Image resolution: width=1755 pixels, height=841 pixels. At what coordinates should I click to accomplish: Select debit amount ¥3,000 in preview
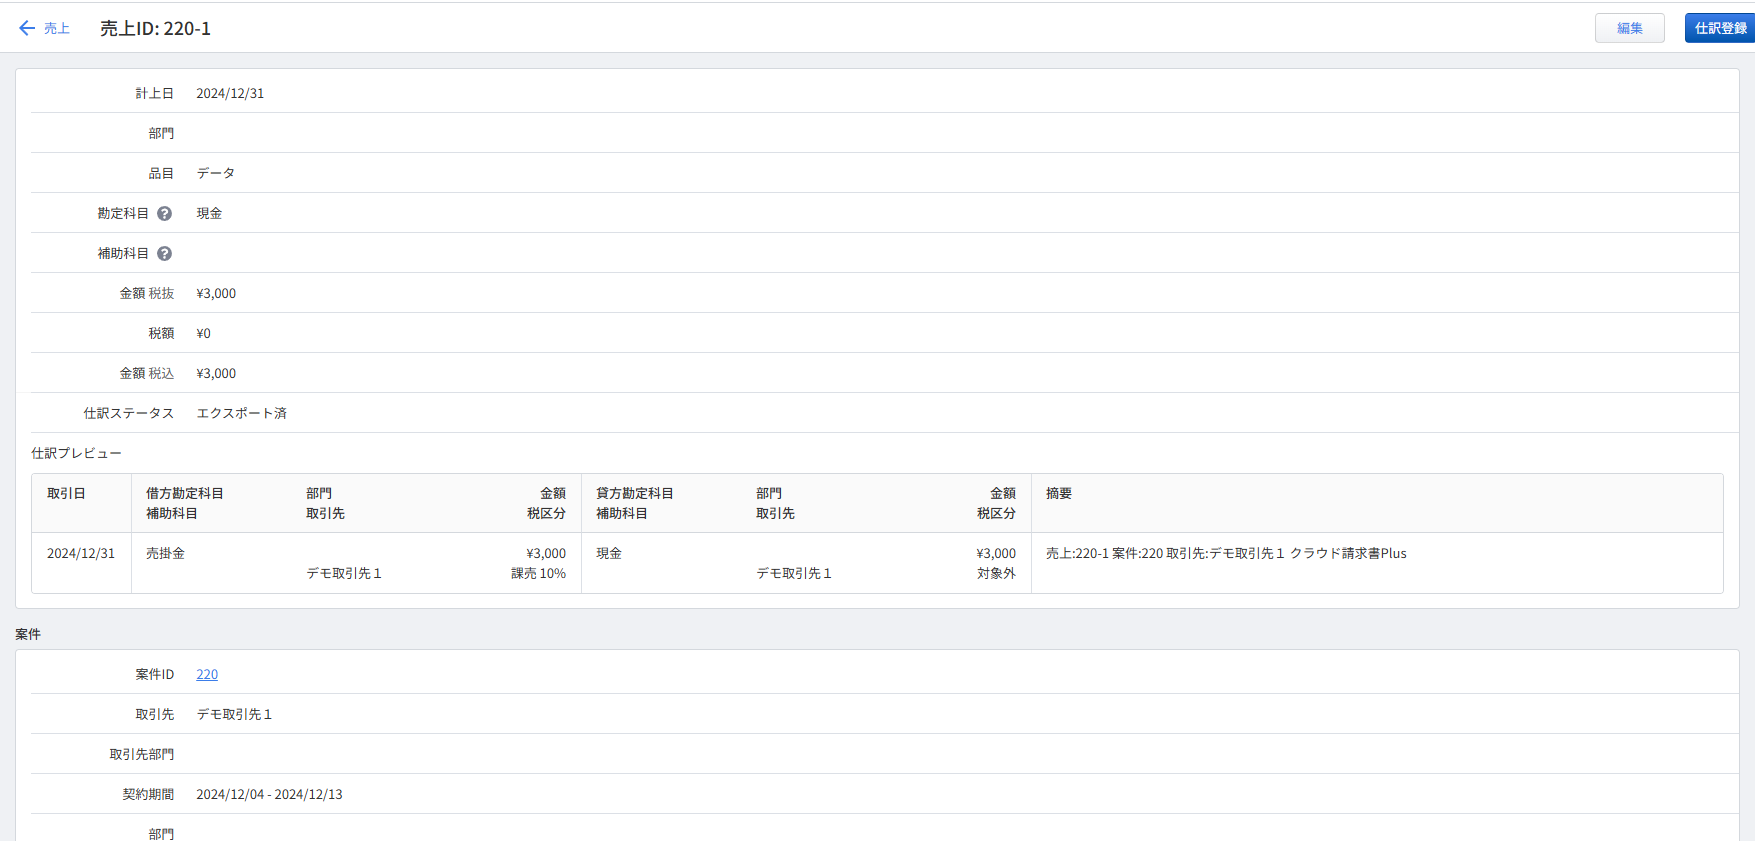pos(546,553)
